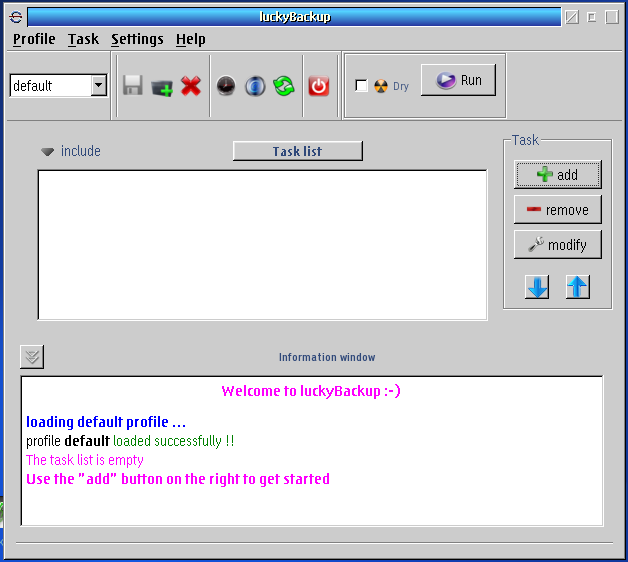This screenshot has height=562, width=628.
Task: Click inside the empty task list area
Action: 262,245
